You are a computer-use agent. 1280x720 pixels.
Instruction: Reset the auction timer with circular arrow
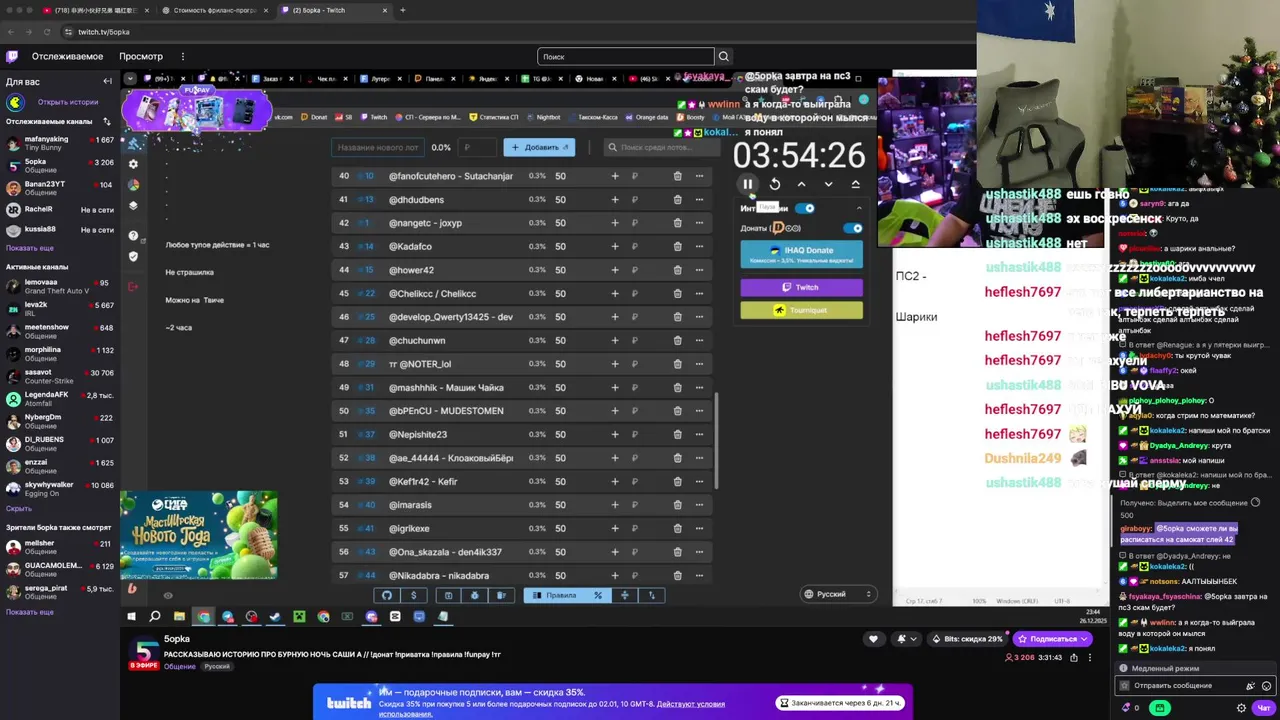tap(774, 184)
